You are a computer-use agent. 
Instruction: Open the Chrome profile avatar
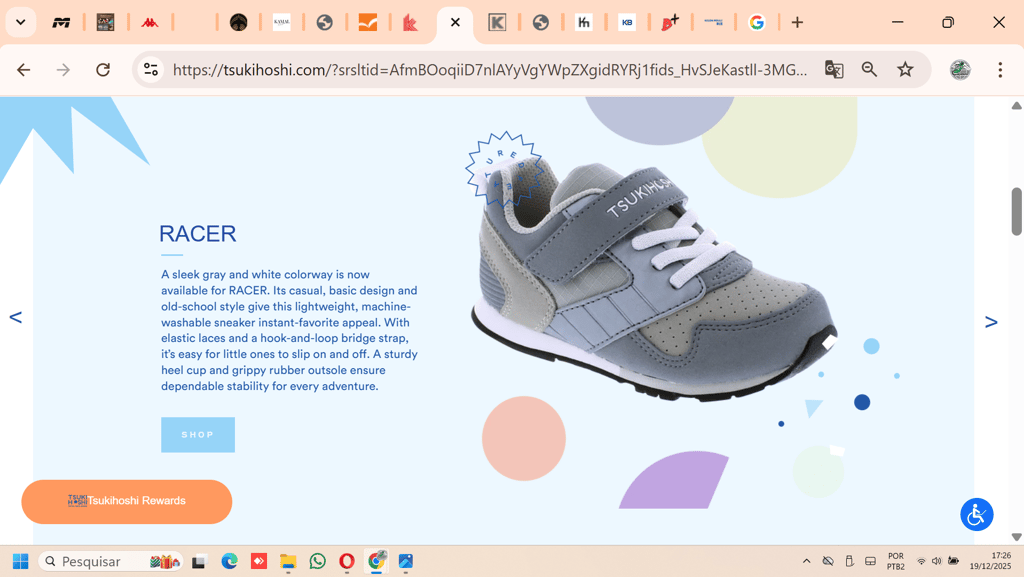point(960,69)
